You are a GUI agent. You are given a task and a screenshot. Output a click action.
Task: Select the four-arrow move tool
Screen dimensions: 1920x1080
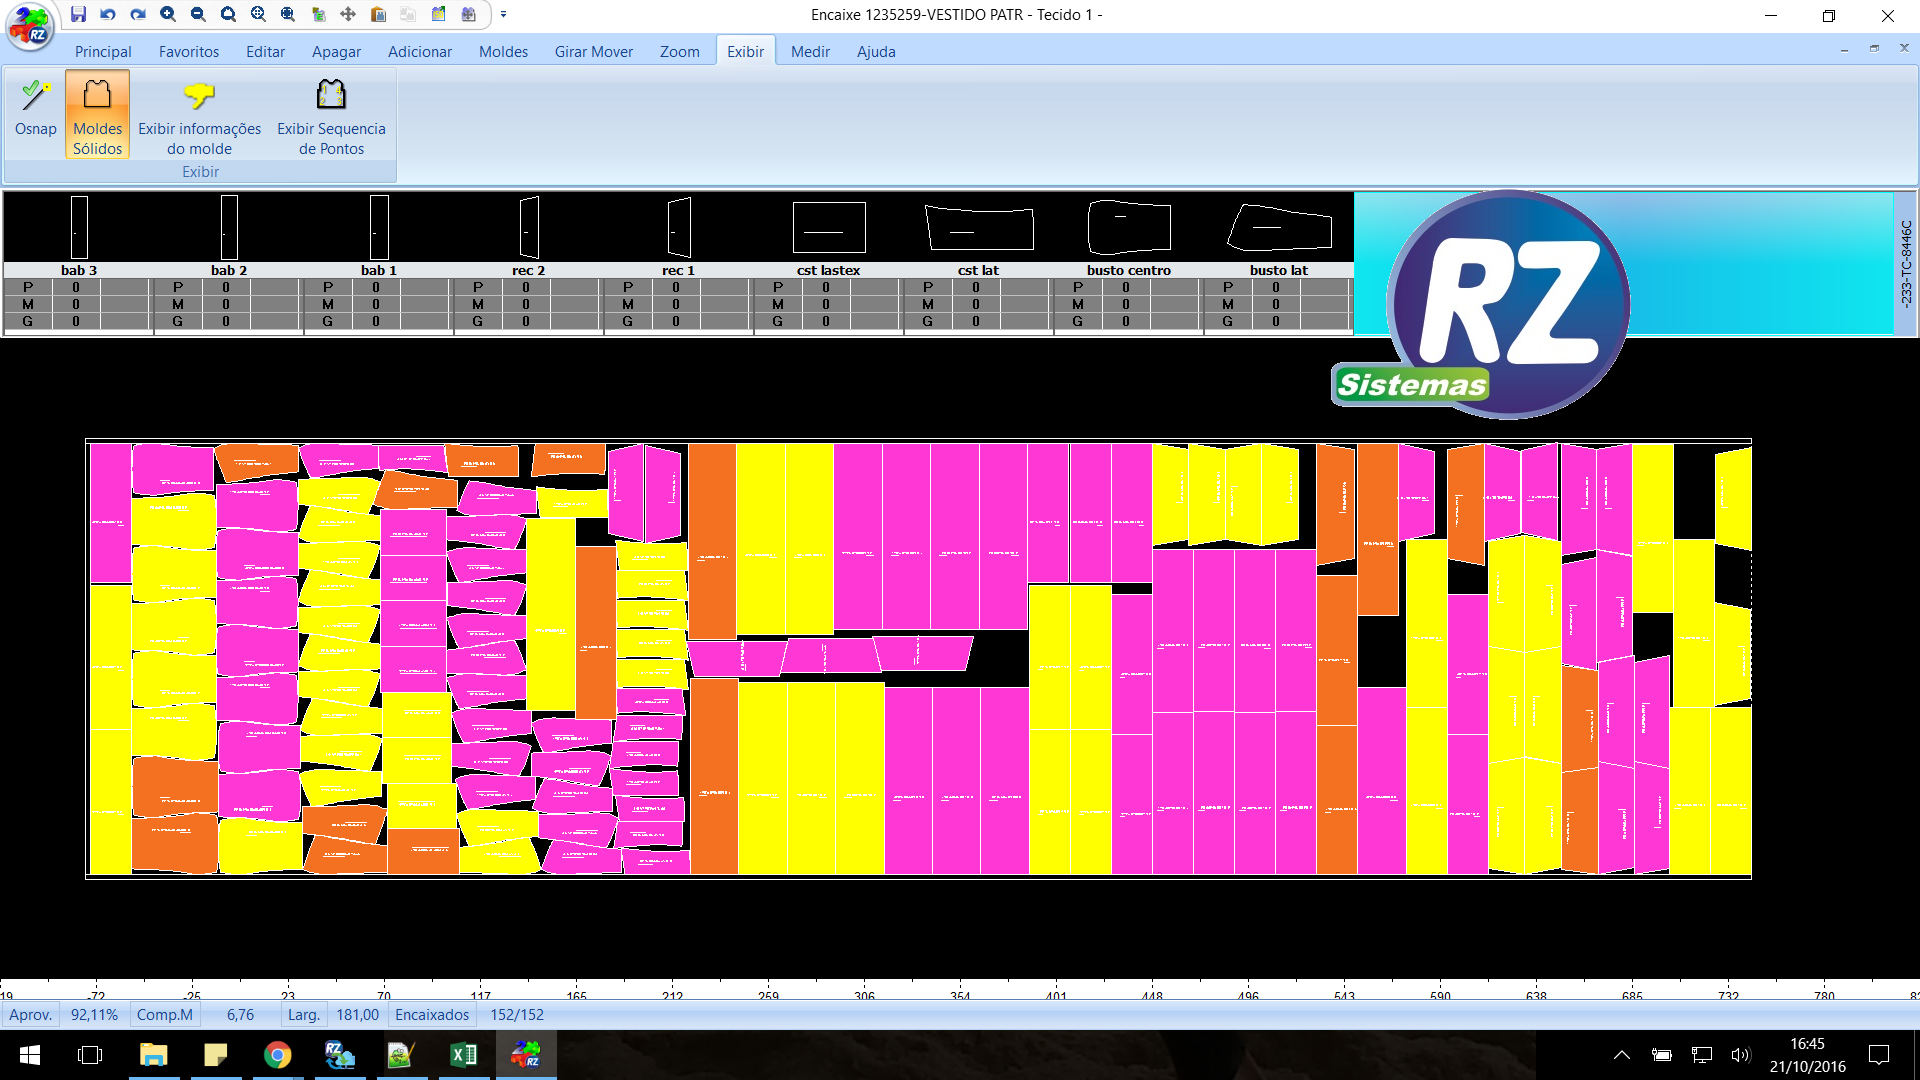coord(348,14)
